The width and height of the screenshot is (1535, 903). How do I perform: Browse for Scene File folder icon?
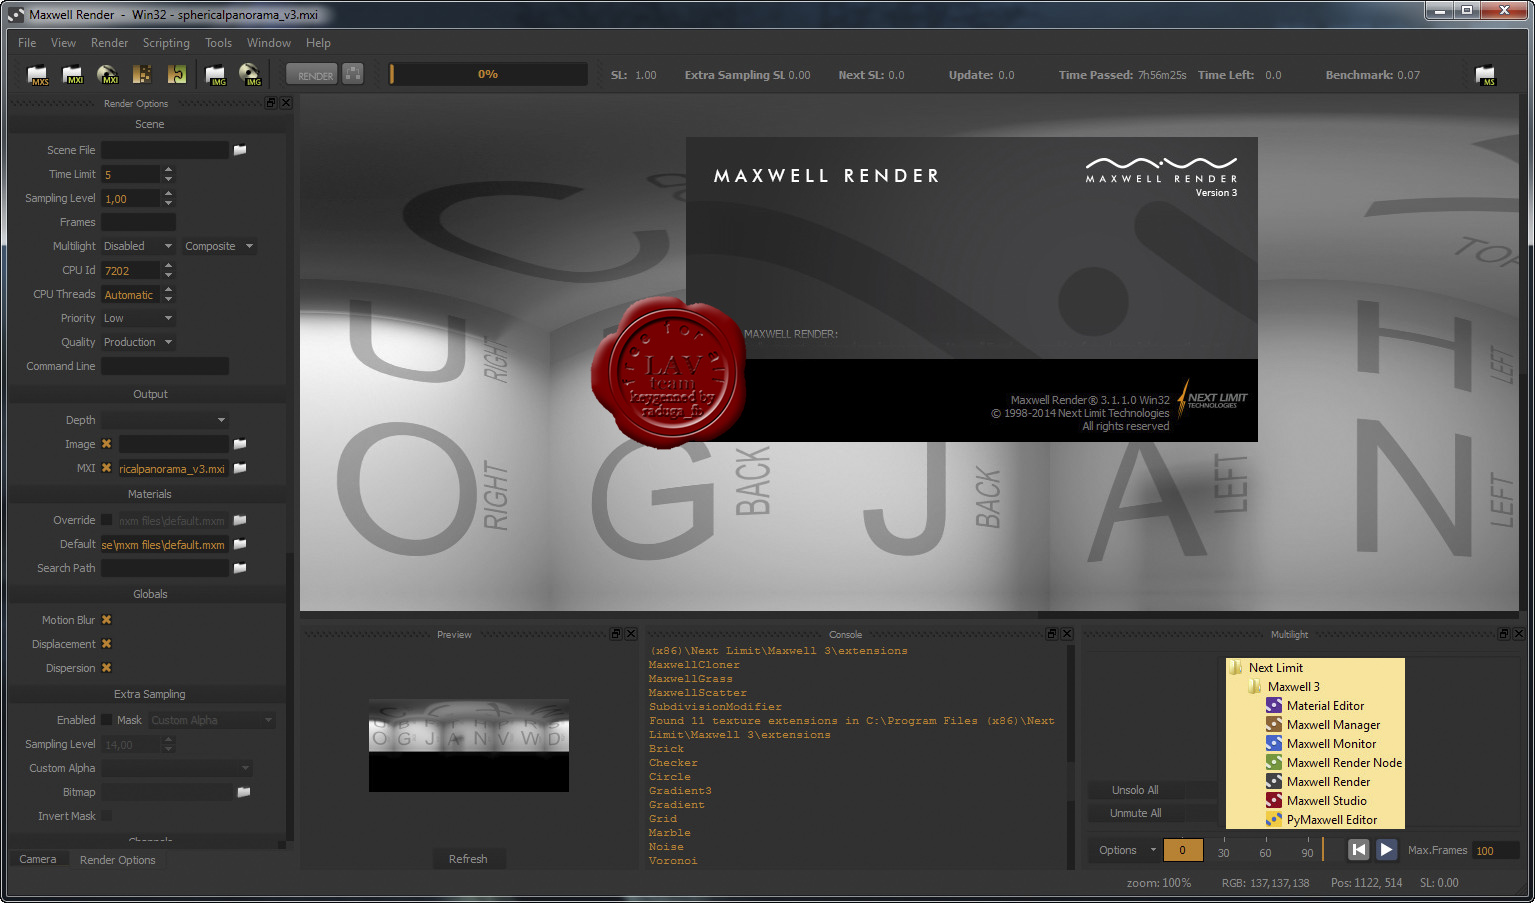tap(240, 150)
